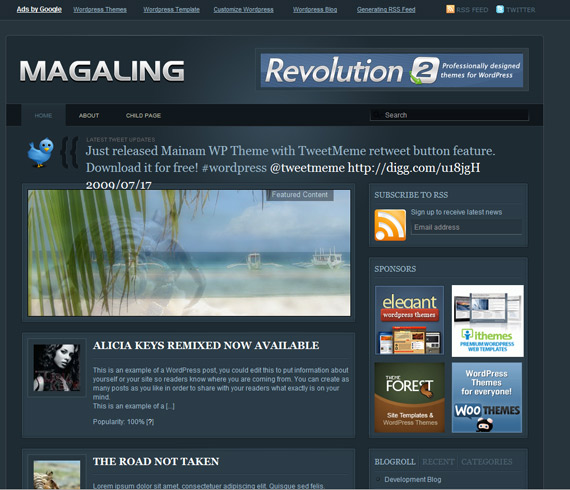
Task: Click the SPONSORS heading
Action: pos(395,269)
